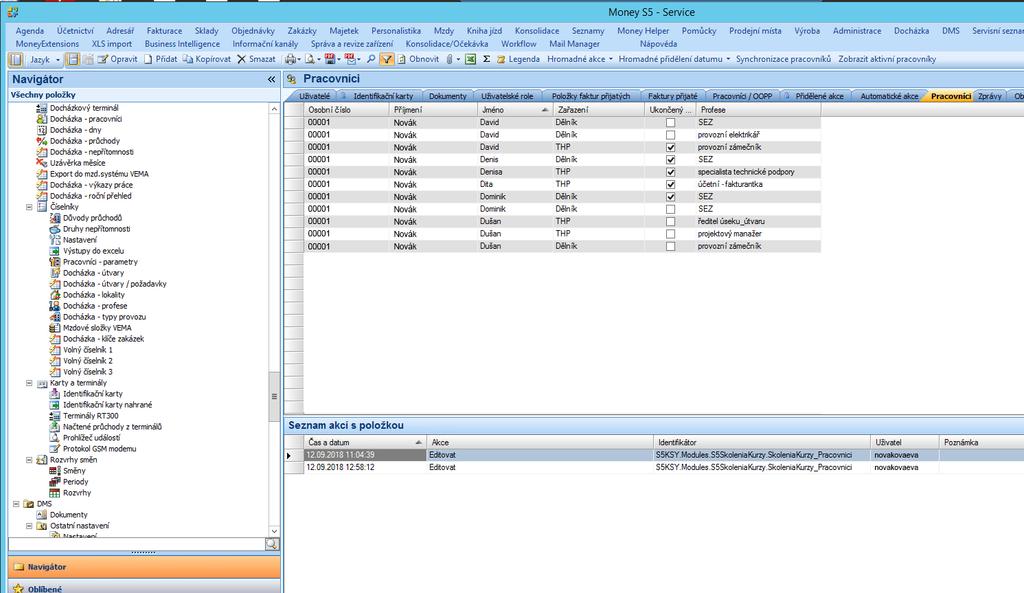The height and width of the screenshot is (593, 1024).
Task: Click the paperclip attachment icon in toolbar
Action: pos(449,59)
